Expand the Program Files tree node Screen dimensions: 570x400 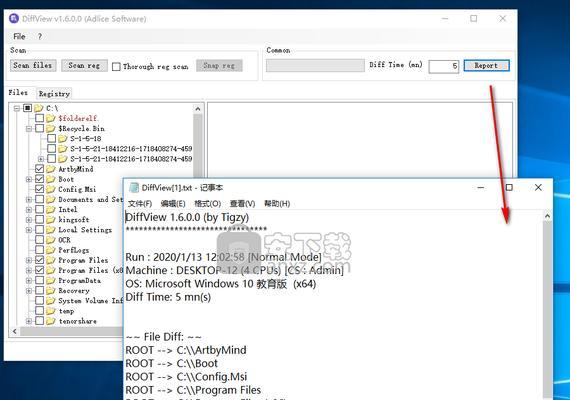click(29, 260)
